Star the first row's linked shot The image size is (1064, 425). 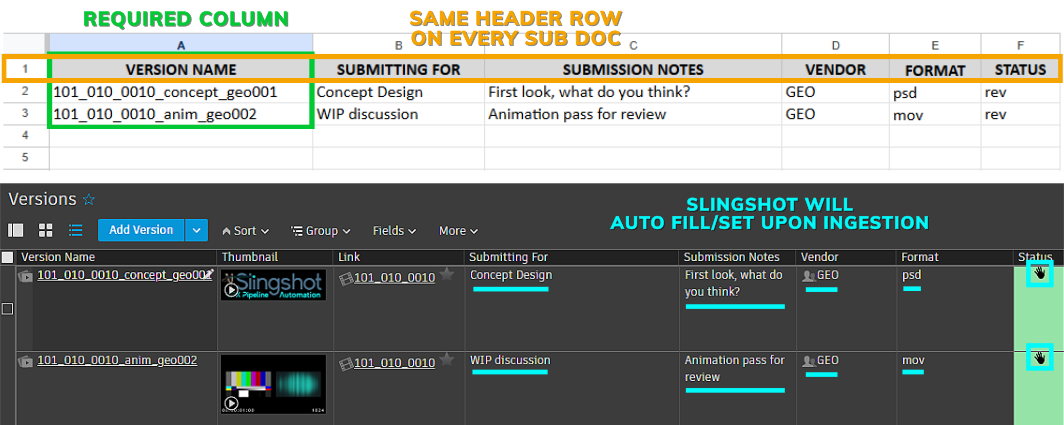tap(447, 275)
